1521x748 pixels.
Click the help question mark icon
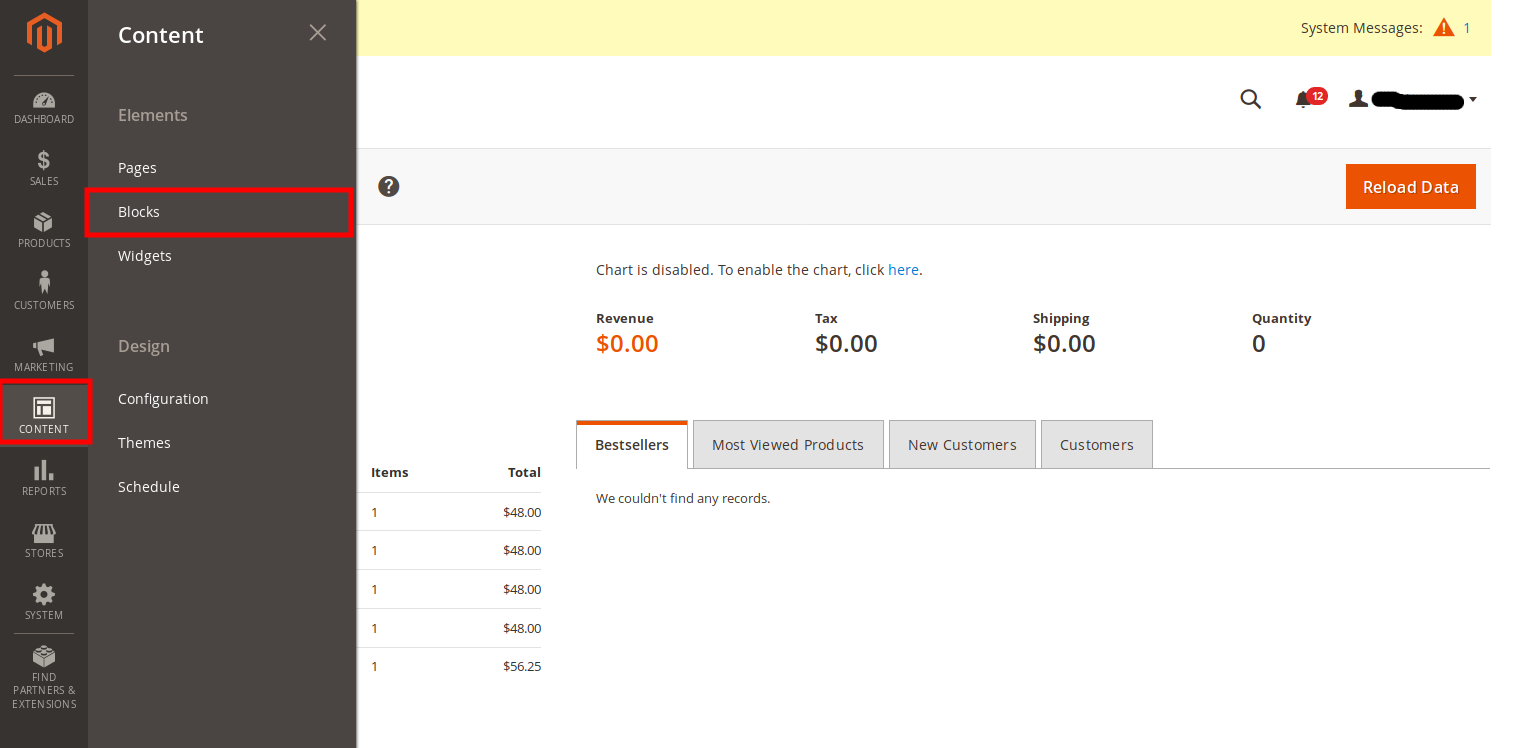click(389, 186)
